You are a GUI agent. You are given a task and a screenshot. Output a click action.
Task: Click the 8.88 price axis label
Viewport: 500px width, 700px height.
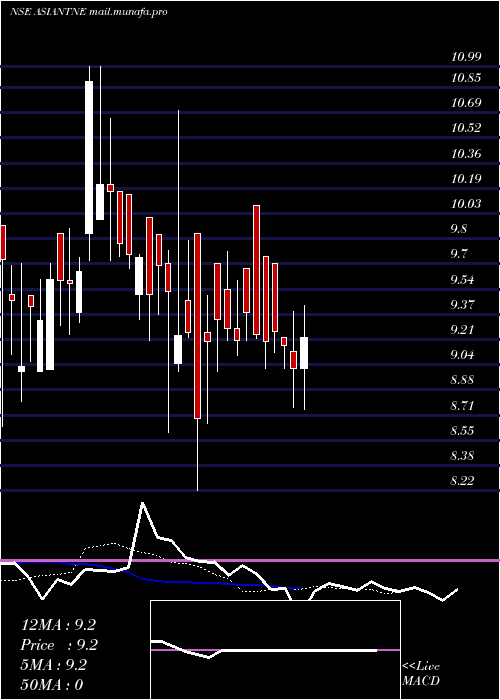462,380
